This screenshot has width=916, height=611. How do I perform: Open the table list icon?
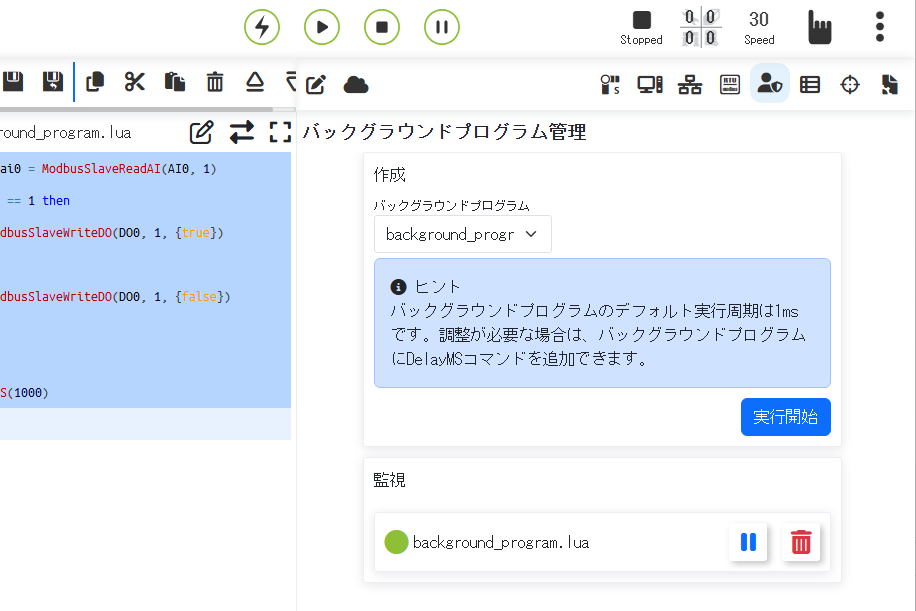810,85
